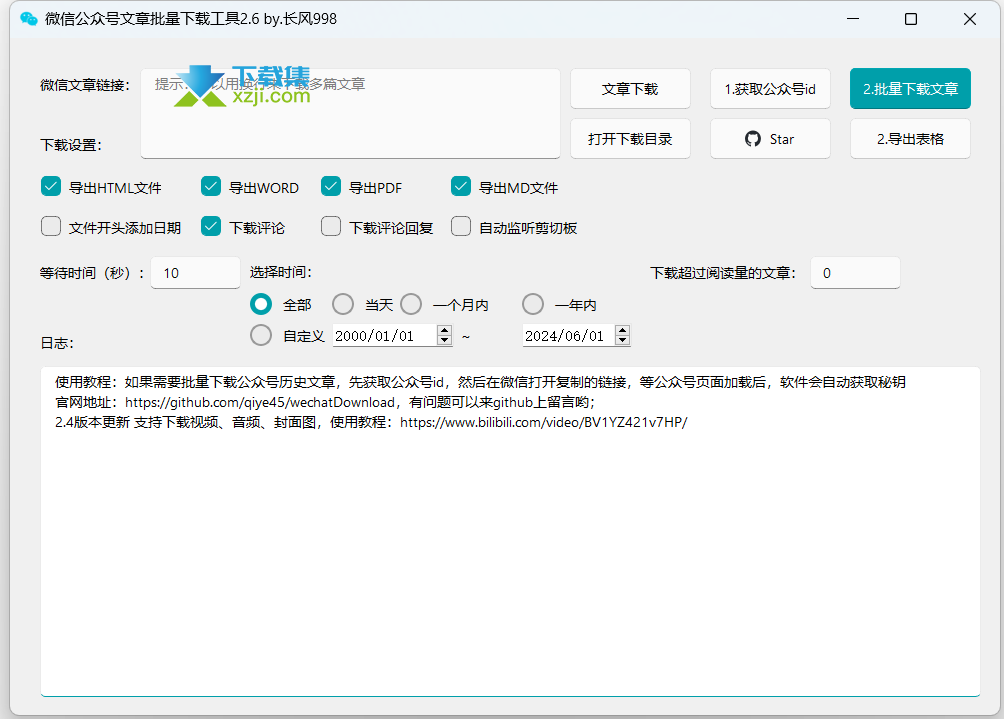Image resolution: width=1004 pixels, height=719 pixels.
Task: Open the download folder via 打开下载目录
Action: [x=630, y=139]
